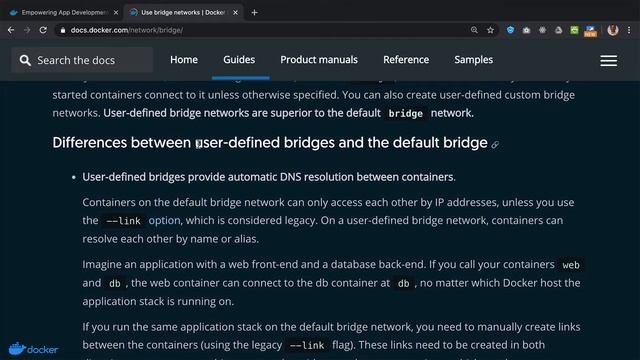Image resolution: width=640 pixels, height=360 pixels.
Task: Open the zoom magnifier in address bar
Action: tap(474, 30)
